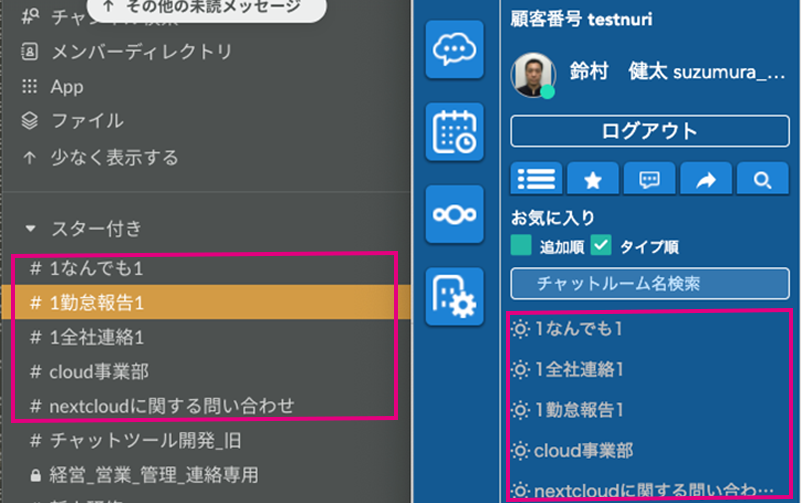Image resolution: width=801 pixels, height=503 pixels.
Task: Open 1全社連絡1 chat room in favorites
Action: [x=580, y=369]
